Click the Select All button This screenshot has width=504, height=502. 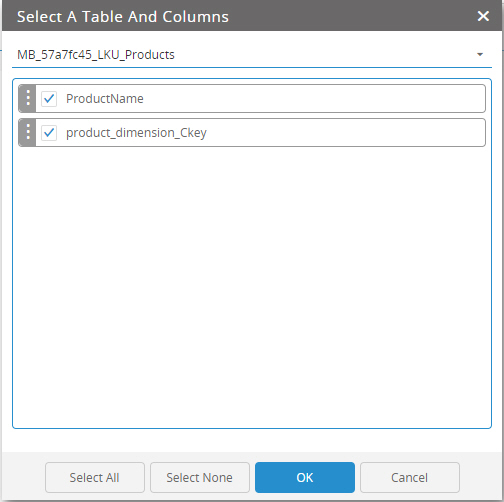tap(95, 477)
